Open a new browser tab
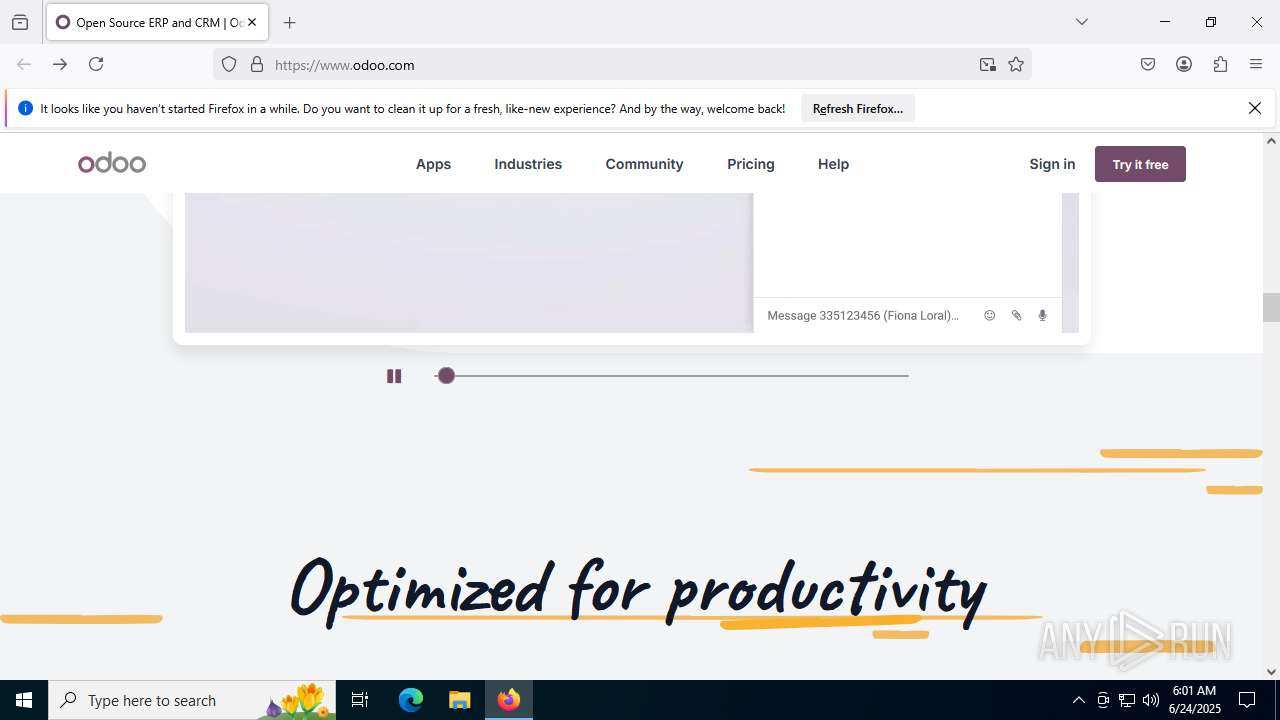1280x720 pixels. (x=290, y=22)
